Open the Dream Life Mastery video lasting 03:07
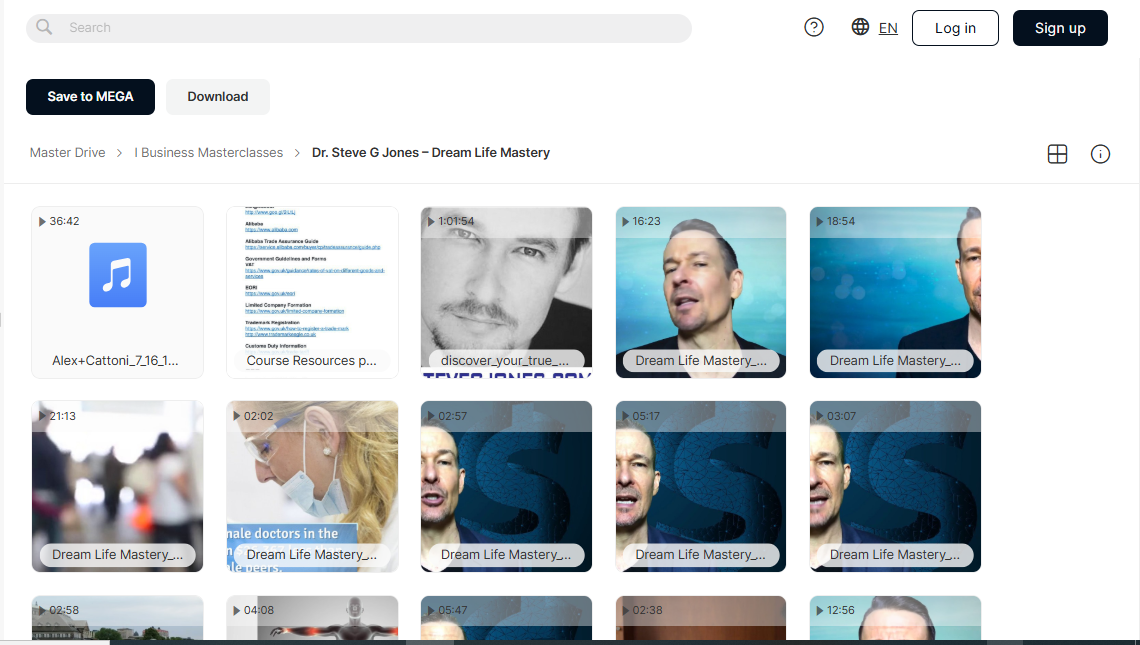1140x645 pixels. (x=895, y=486)
